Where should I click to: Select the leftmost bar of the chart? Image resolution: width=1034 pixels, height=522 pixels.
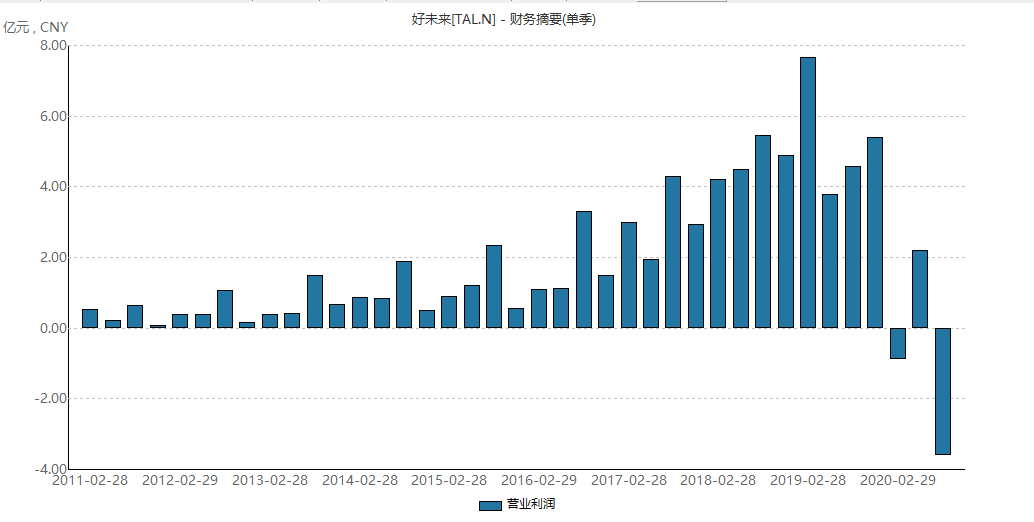[x=90, y=318]
